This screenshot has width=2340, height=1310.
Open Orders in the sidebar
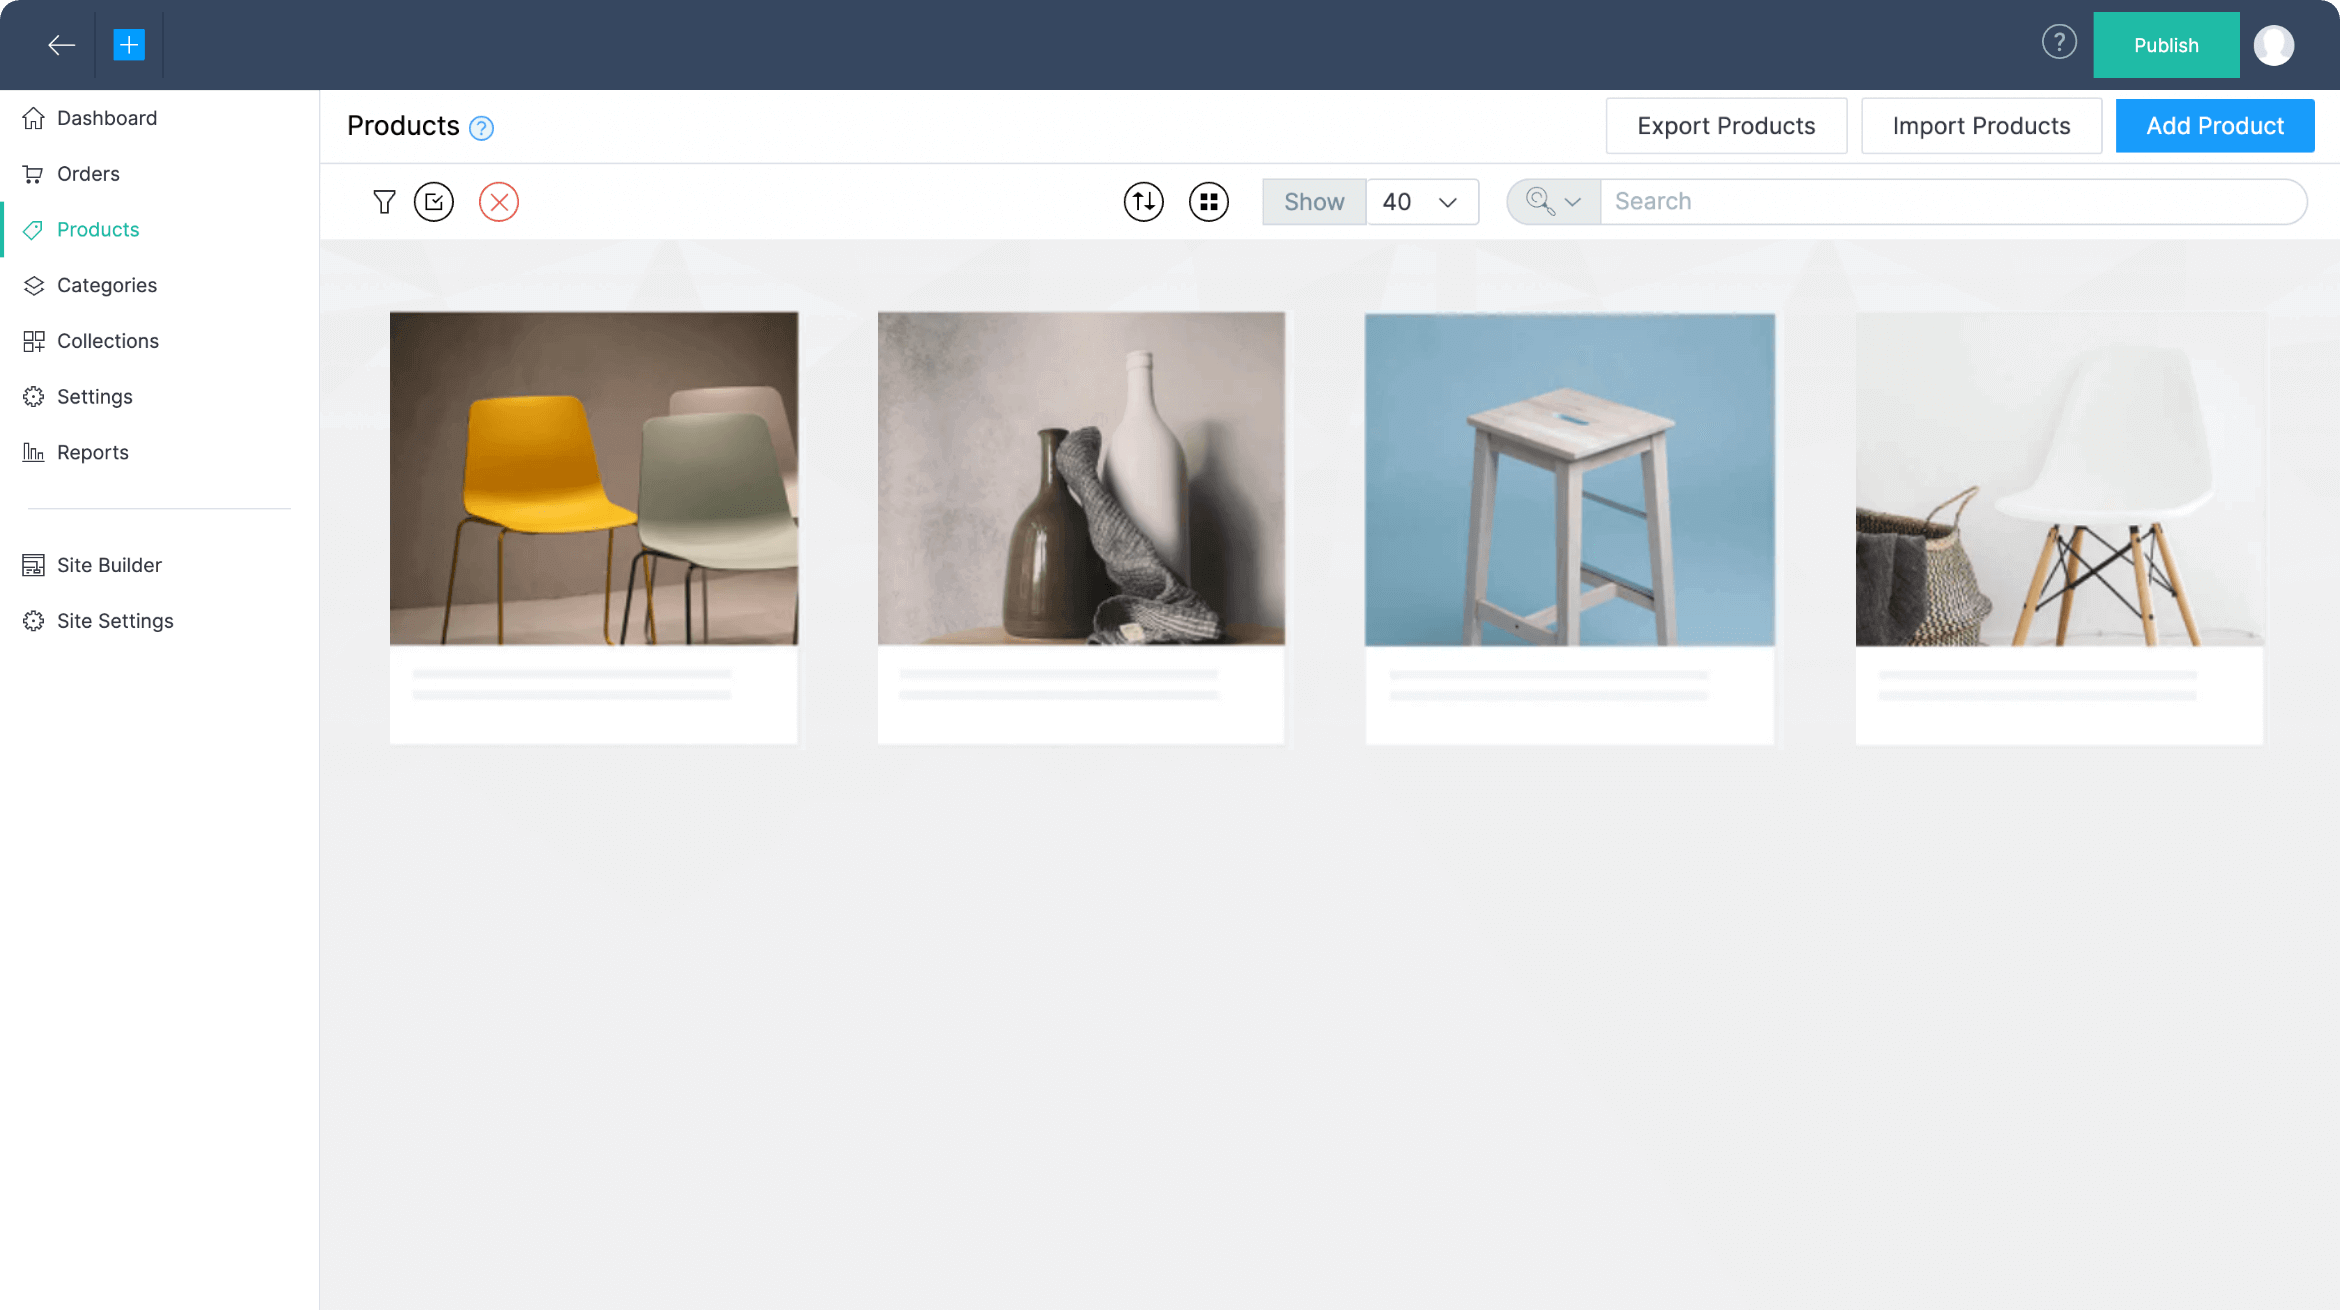[x=88, y=174]
